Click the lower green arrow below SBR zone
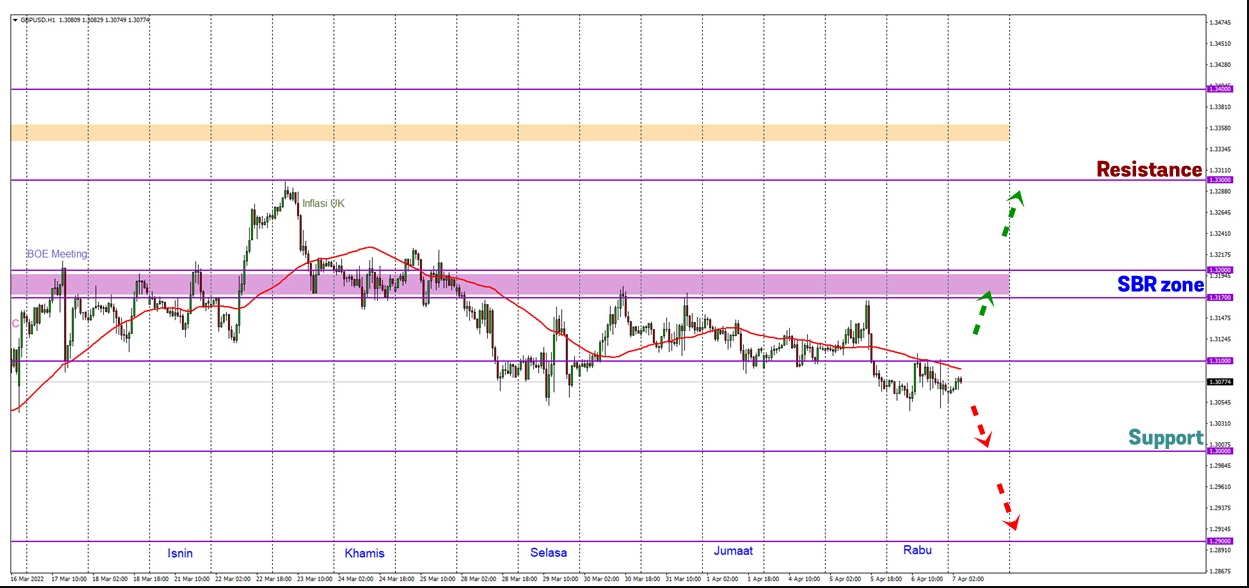The width and height of the screenshot is (1249, 588). [x=981, y=312]
